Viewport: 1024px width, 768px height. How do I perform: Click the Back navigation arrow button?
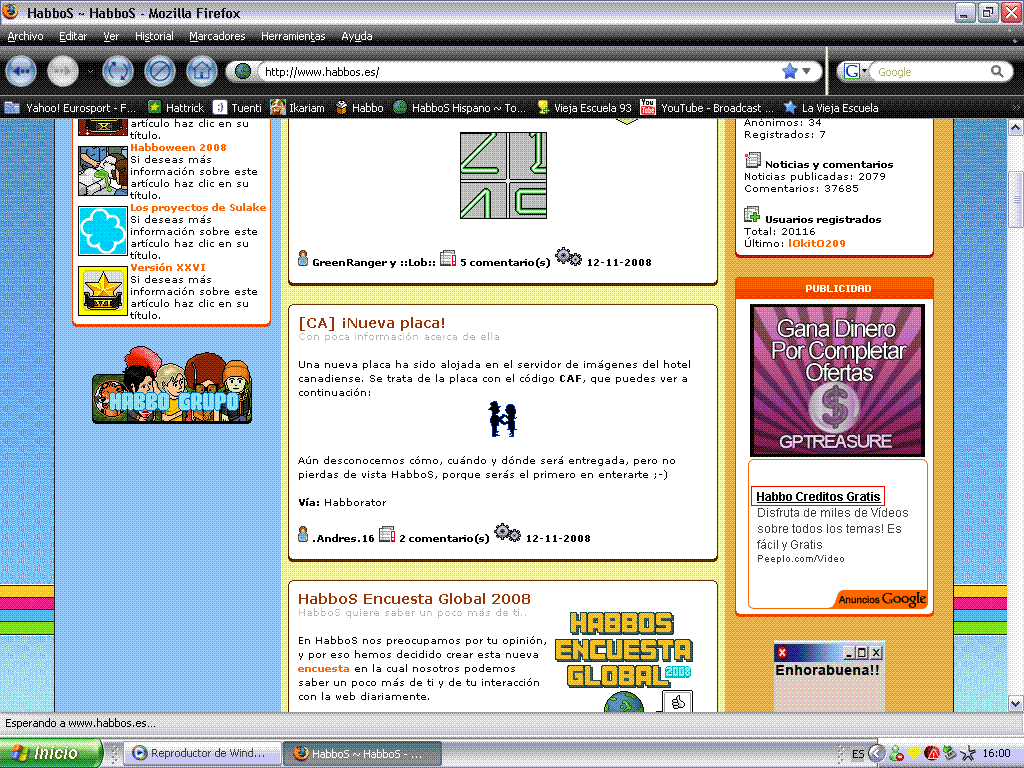[x=22, y=71]
